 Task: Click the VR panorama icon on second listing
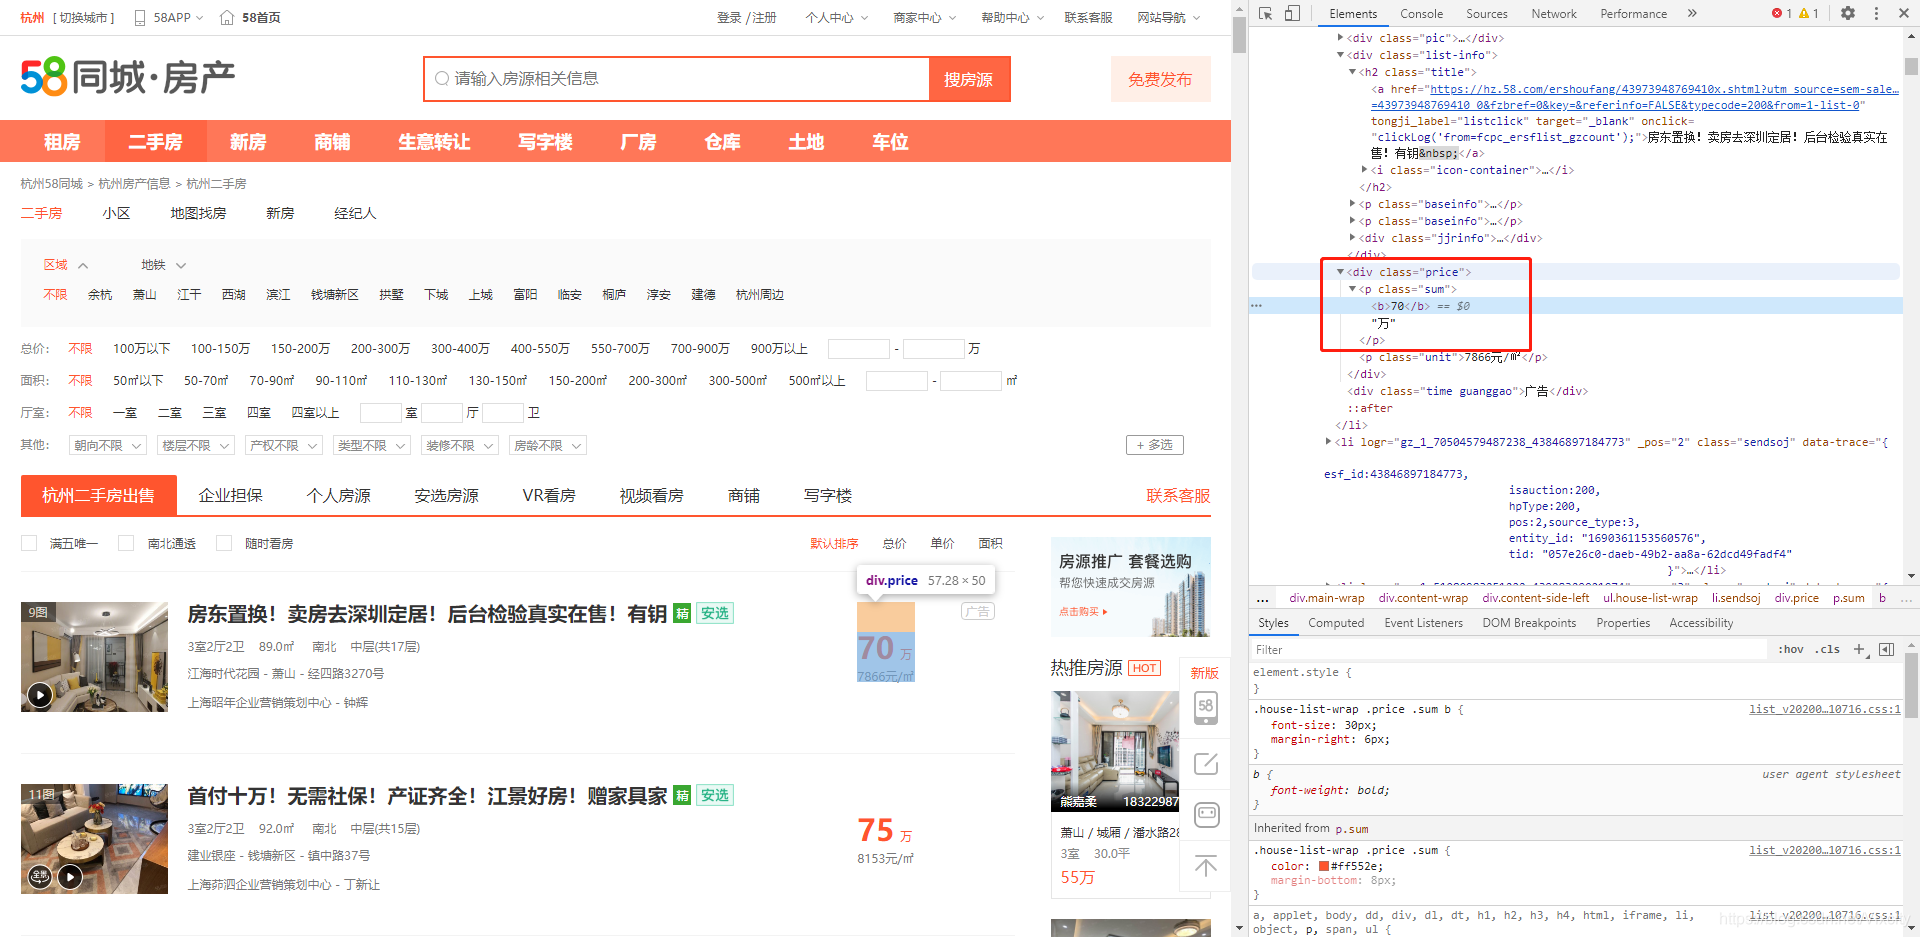[40, 877]
